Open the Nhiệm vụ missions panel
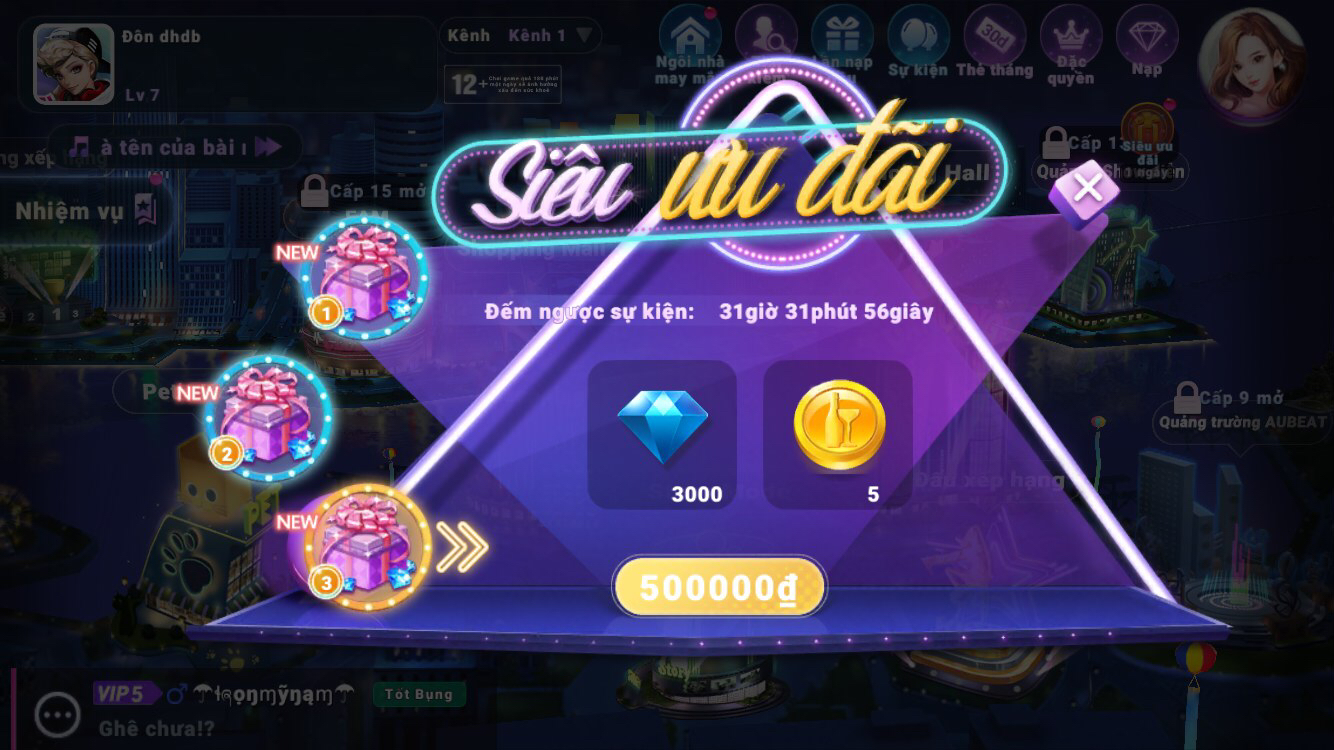Viewport: 1334px width, 750px height. click(x=85, y=210)
